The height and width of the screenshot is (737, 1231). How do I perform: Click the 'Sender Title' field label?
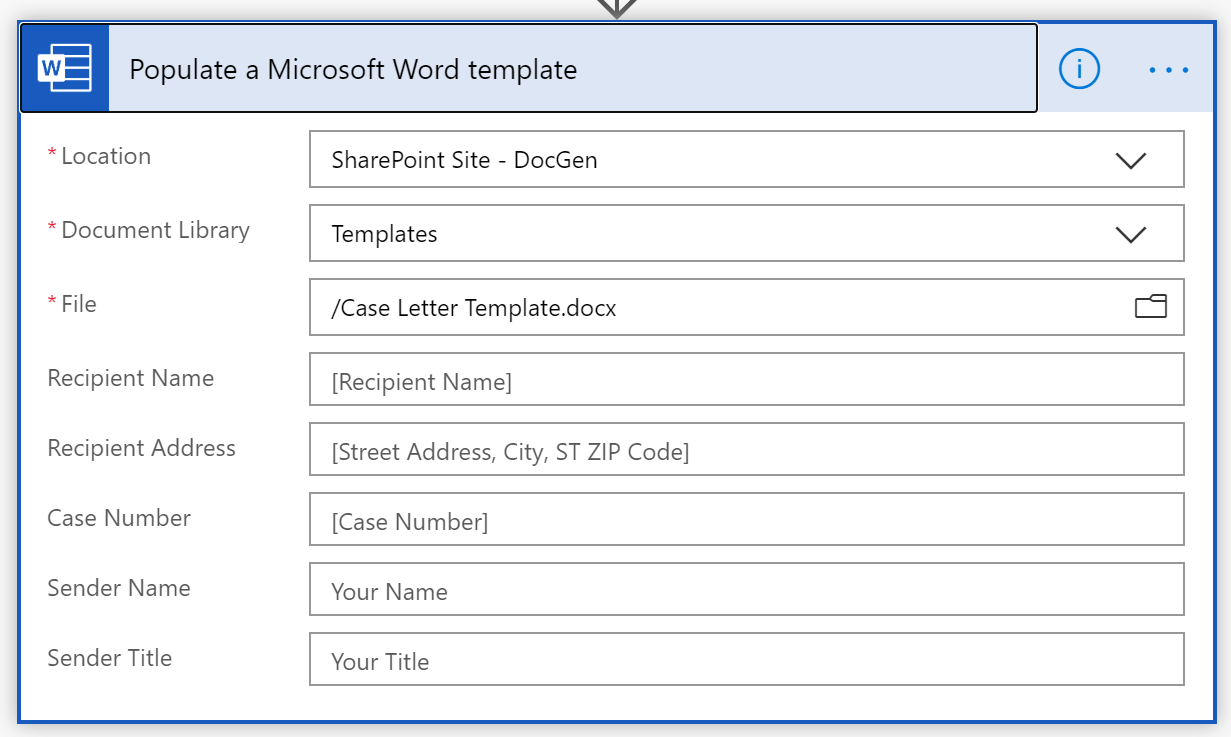(110, 658)
